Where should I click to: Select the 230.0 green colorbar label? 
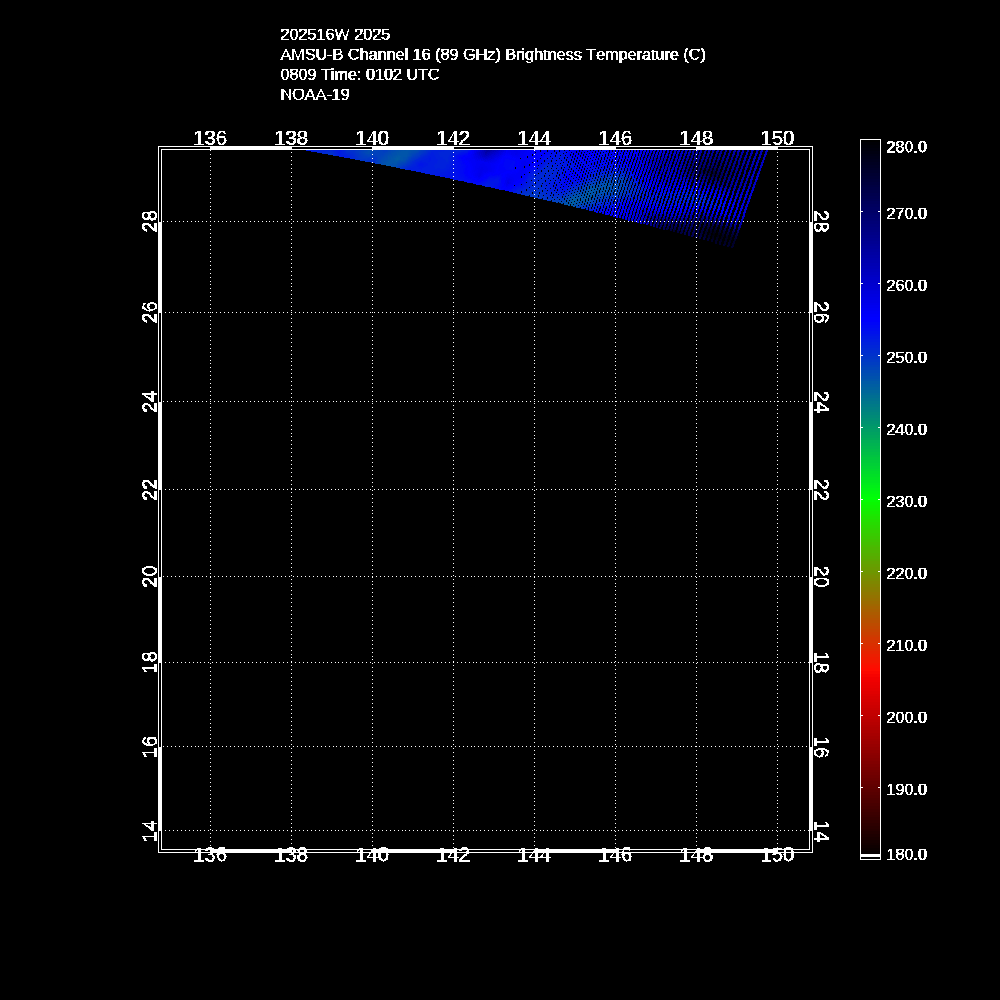(x=906, y=501)
